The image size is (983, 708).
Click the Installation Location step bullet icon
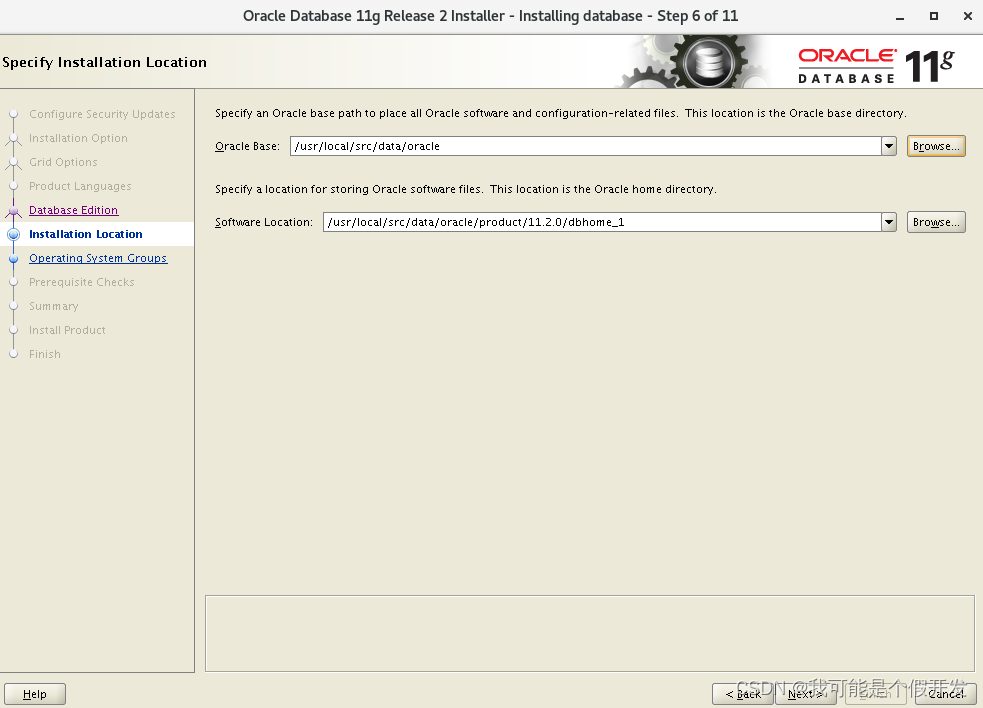tap(14, 235)
